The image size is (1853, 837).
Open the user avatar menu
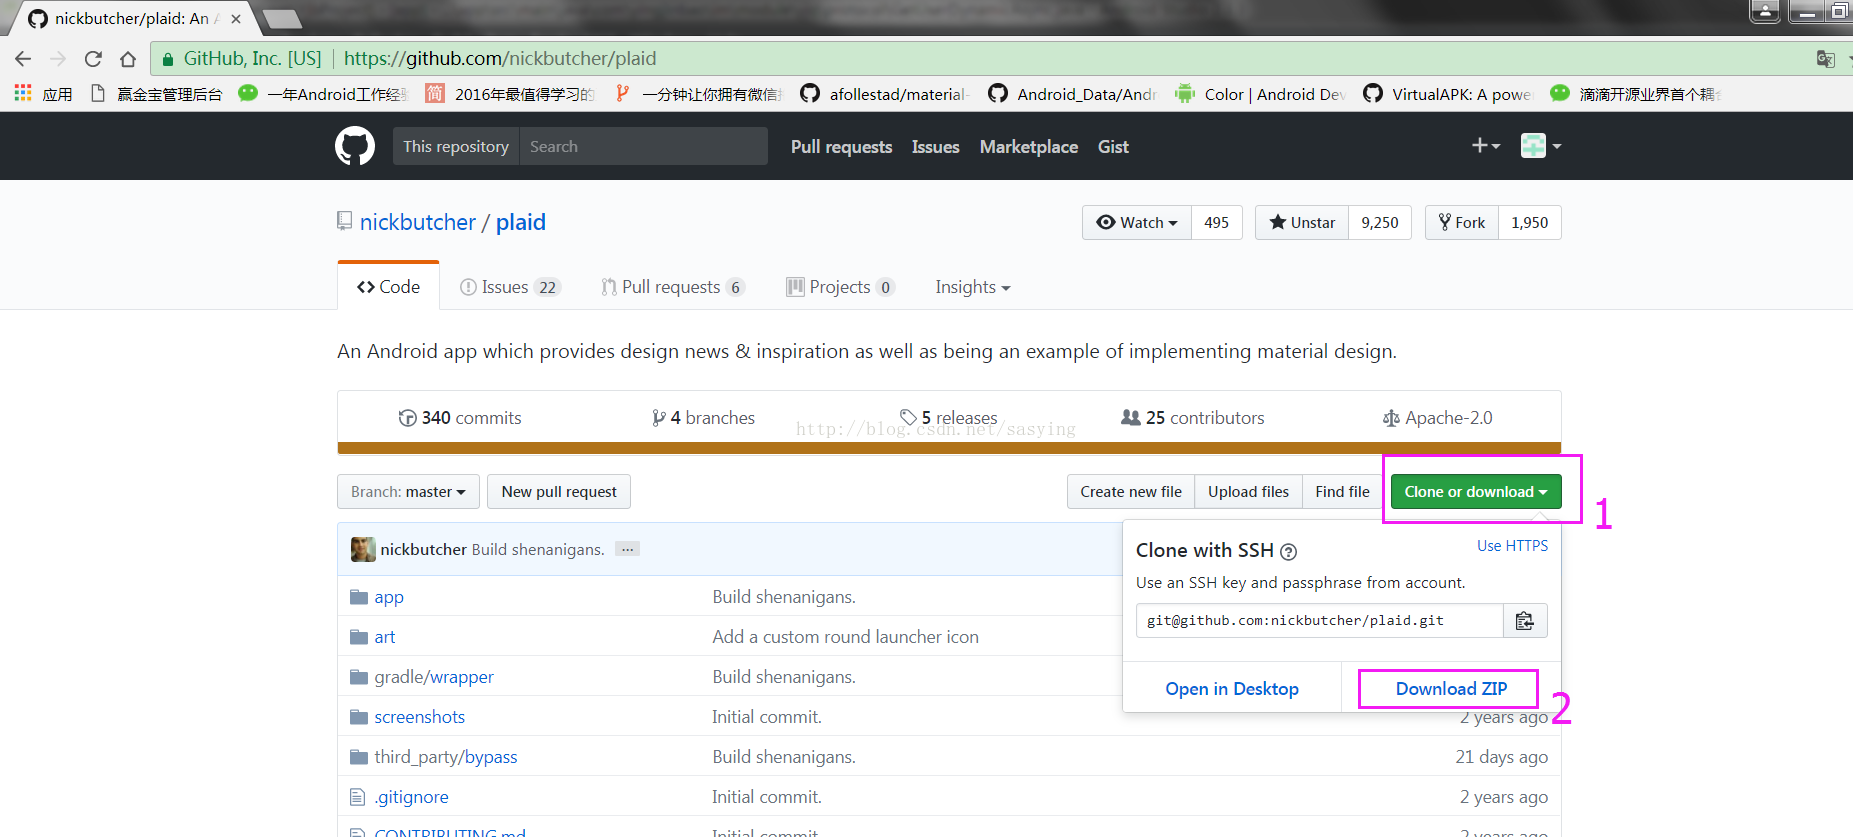click(1541, 146)
